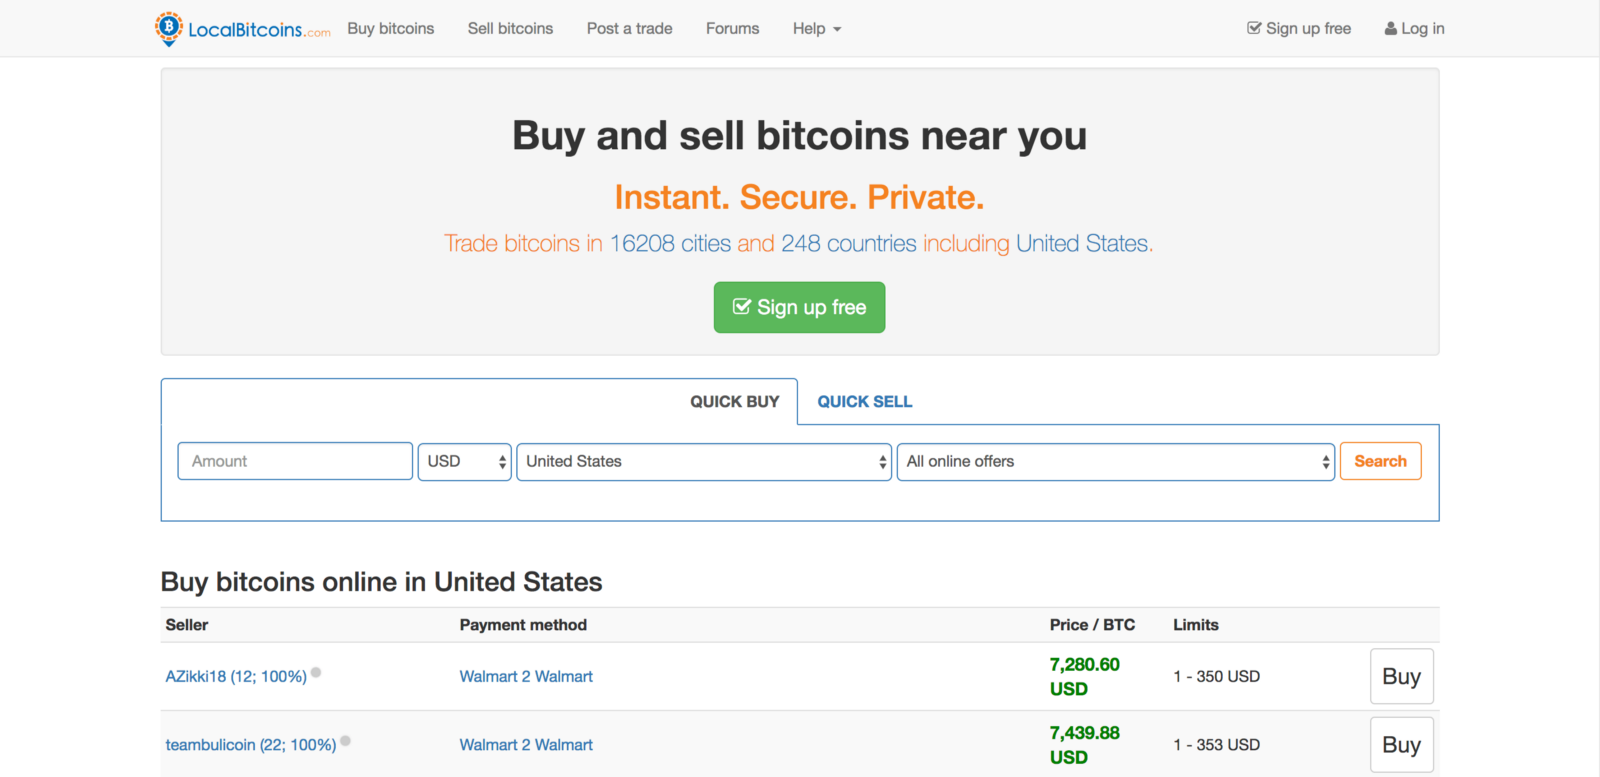
Task: Click the 7,280.60 USD price
Action: point(1084,677)
